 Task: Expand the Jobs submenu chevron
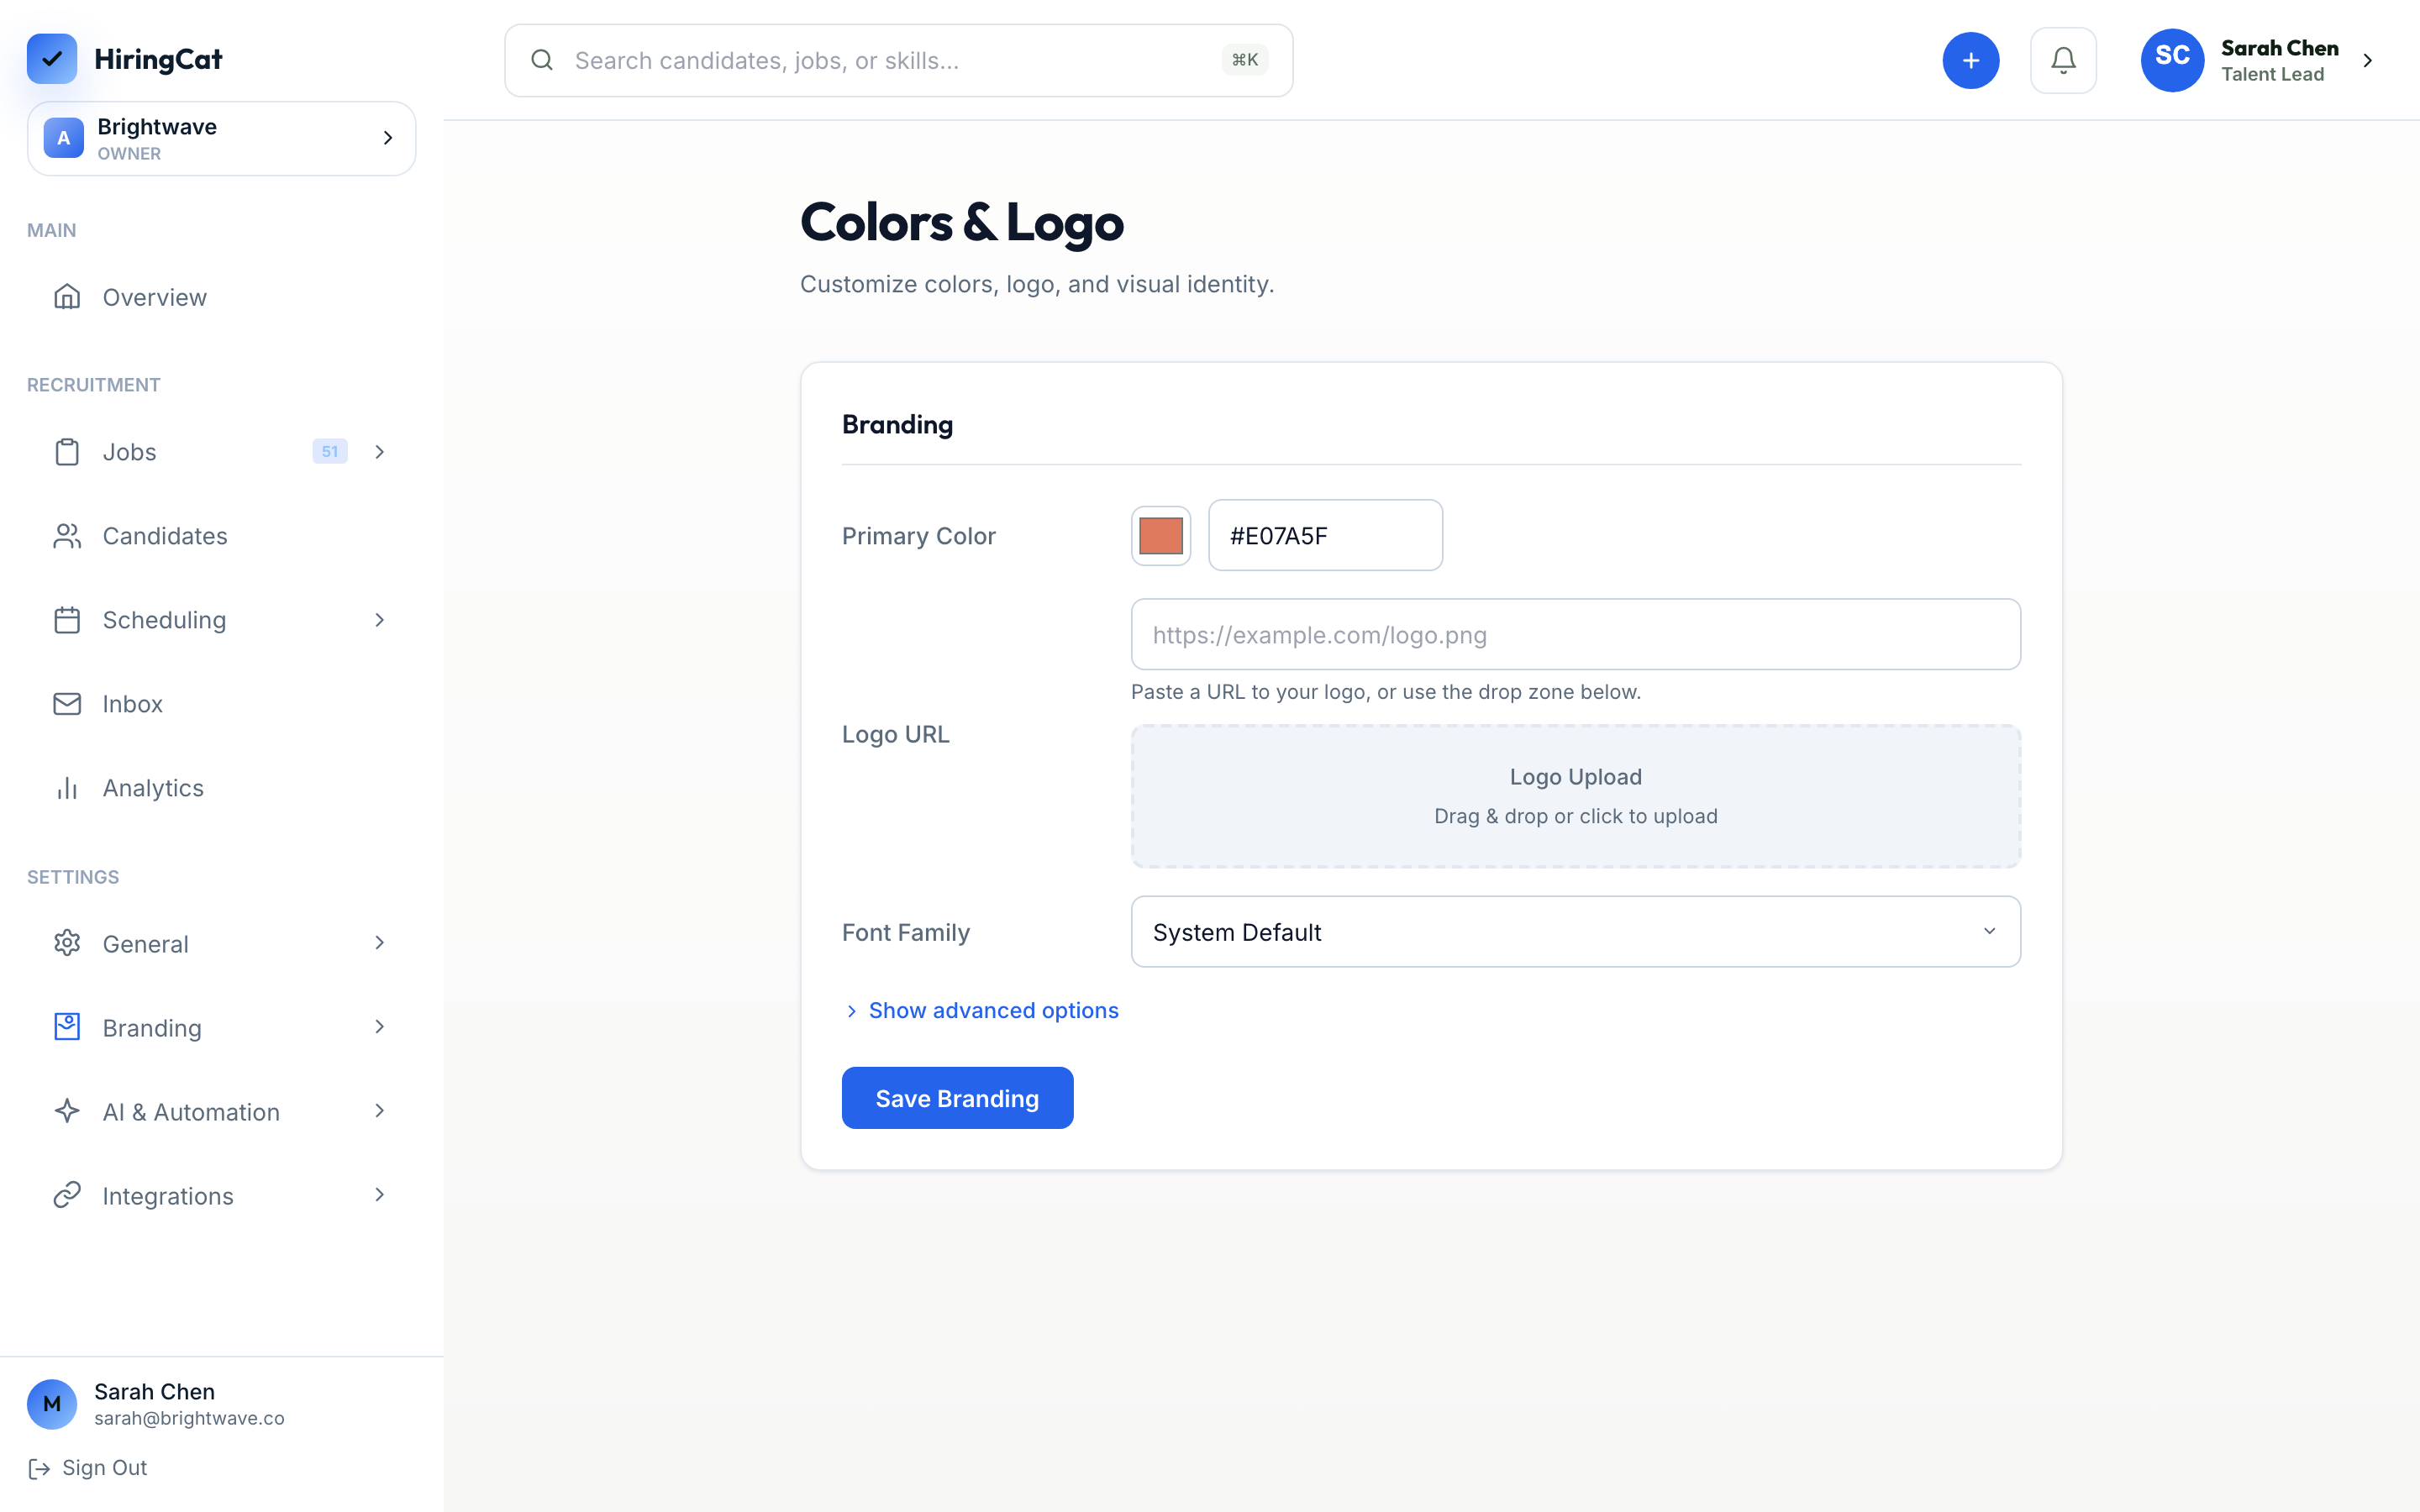click(x=380, y=452)
